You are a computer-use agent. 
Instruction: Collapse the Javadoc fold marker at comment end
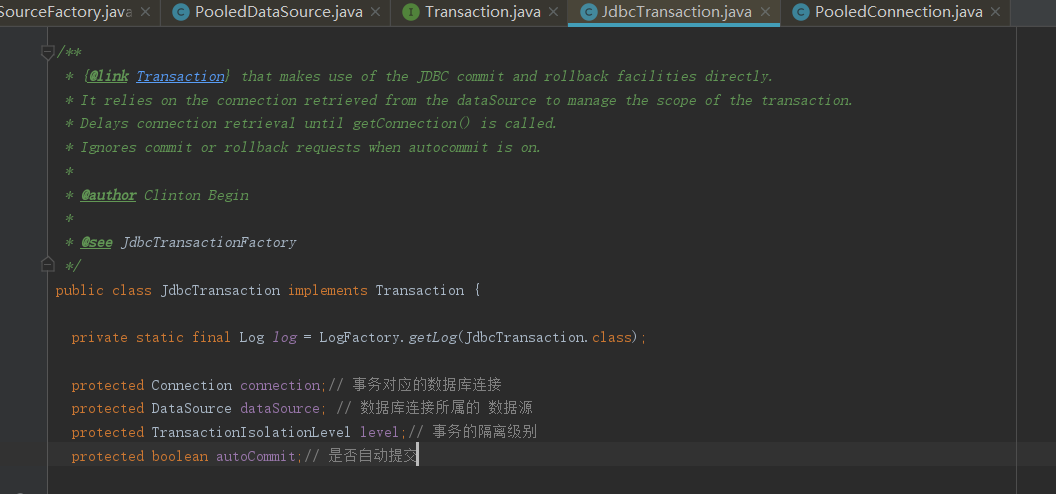coord(47,264)
